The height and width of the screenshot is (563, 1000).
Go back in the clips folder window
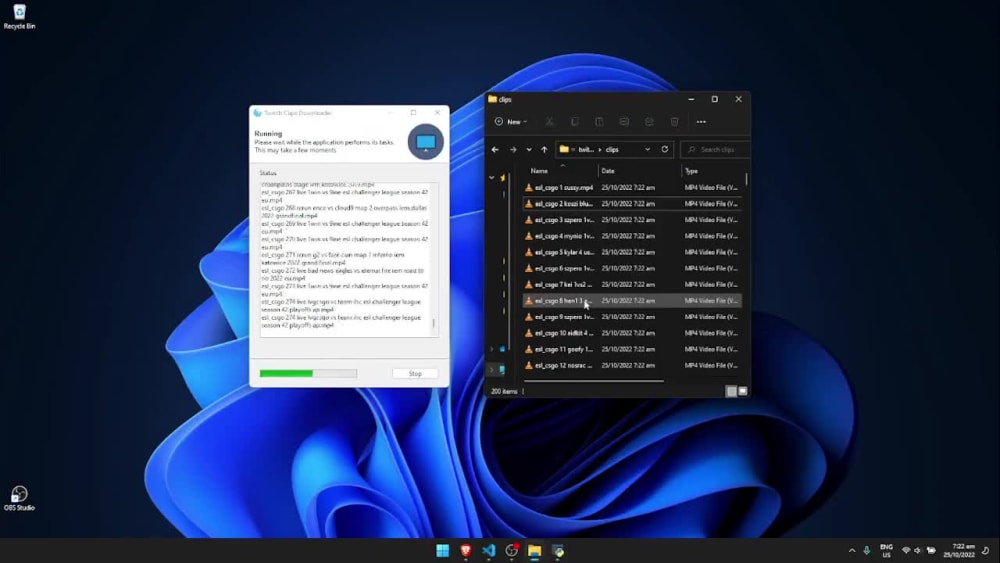click(x=496, y=150)
